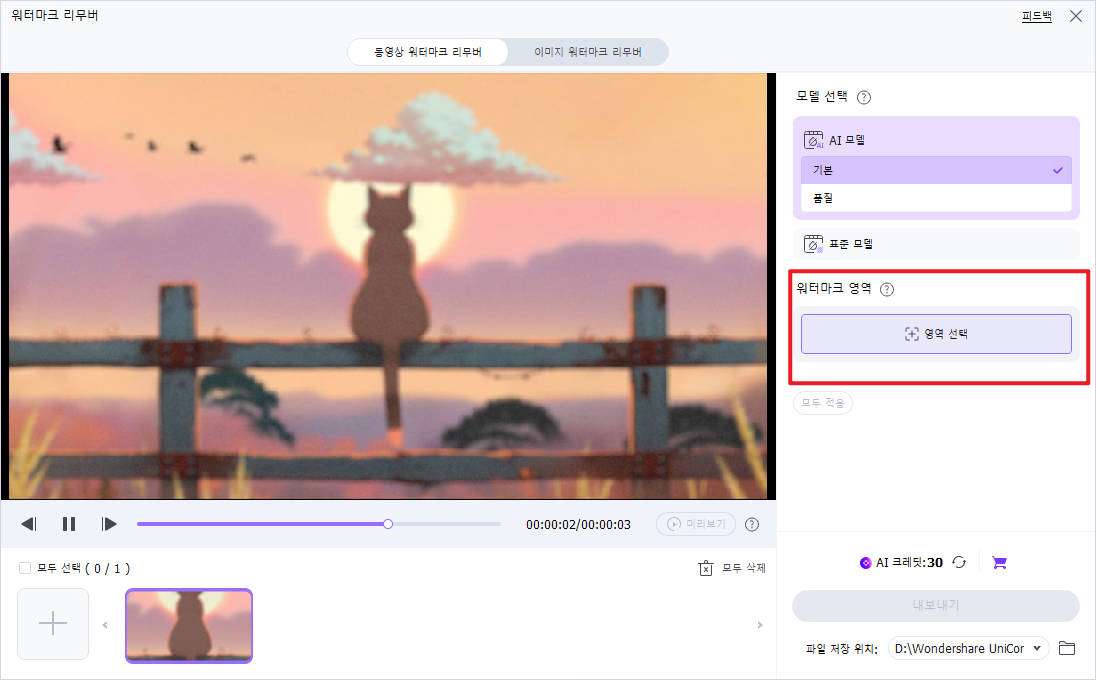Click the 00:00:02/00:00:03 timecode

pos(578,524)
